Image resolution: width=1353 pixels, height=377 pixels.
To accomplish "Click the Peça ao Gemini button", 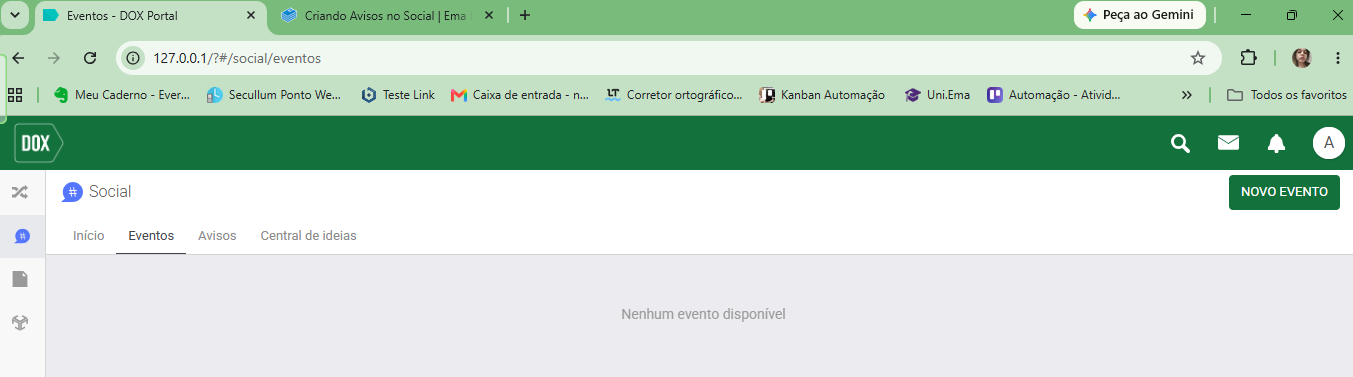I will [x=1140, y=15].
